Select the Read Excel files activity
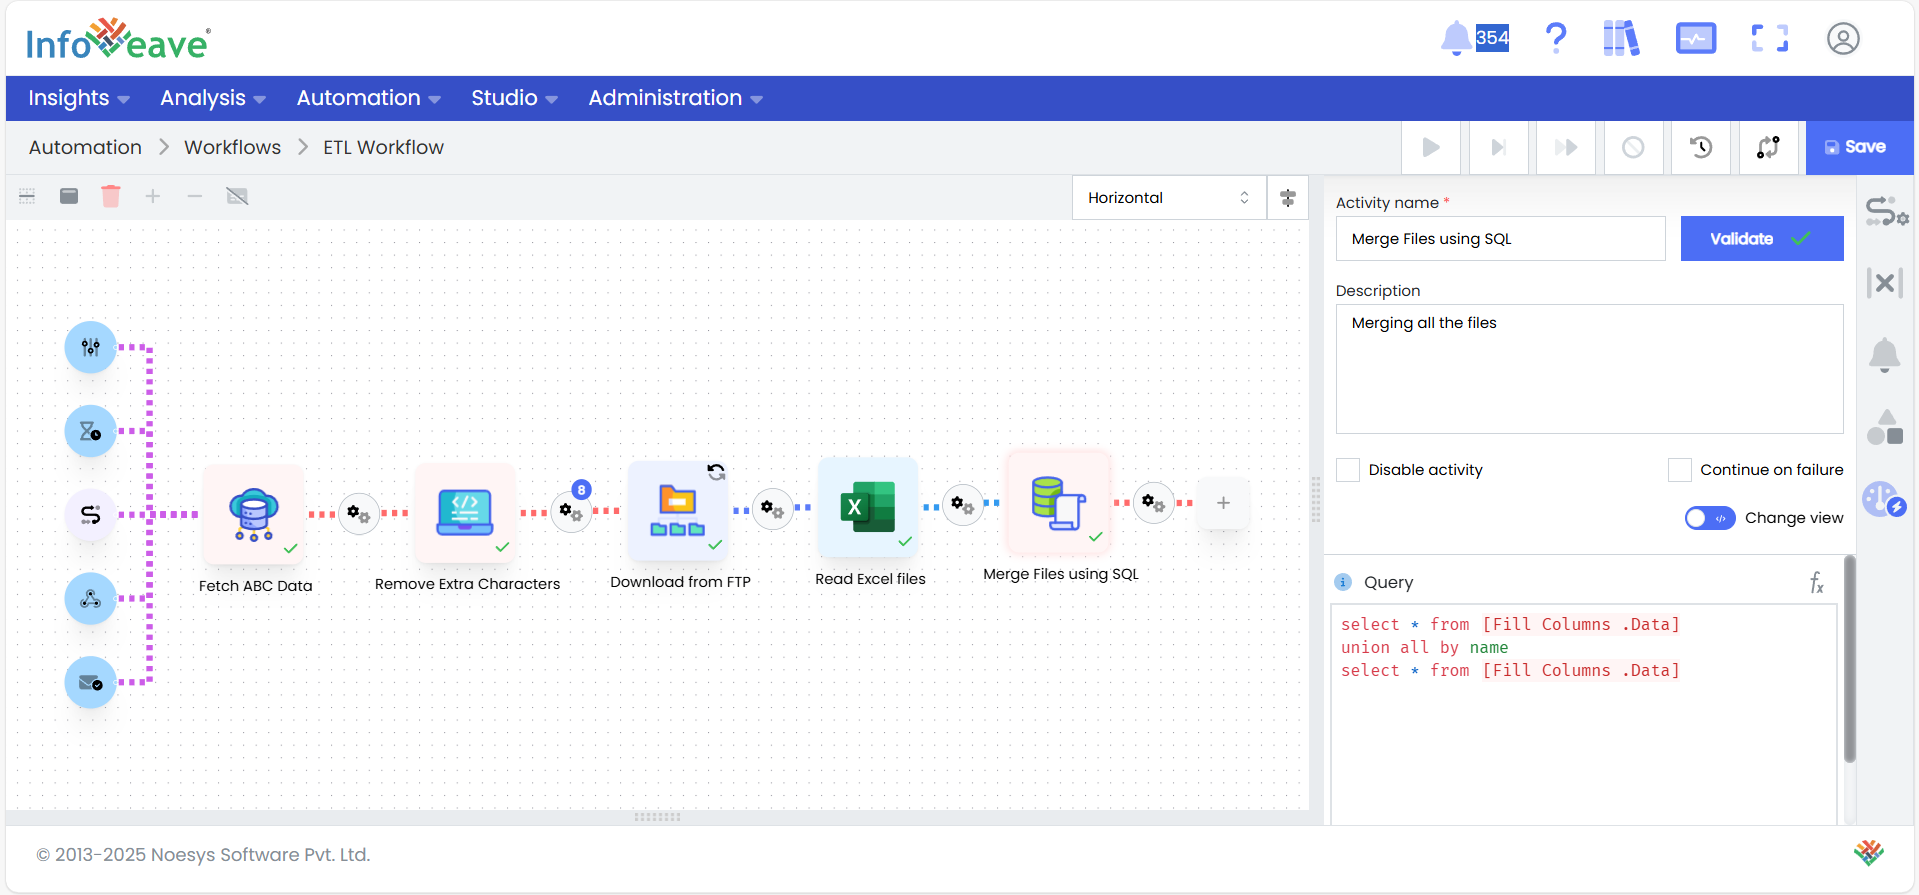The height and width of the screenshot is (895, 1919). point(868,508)
